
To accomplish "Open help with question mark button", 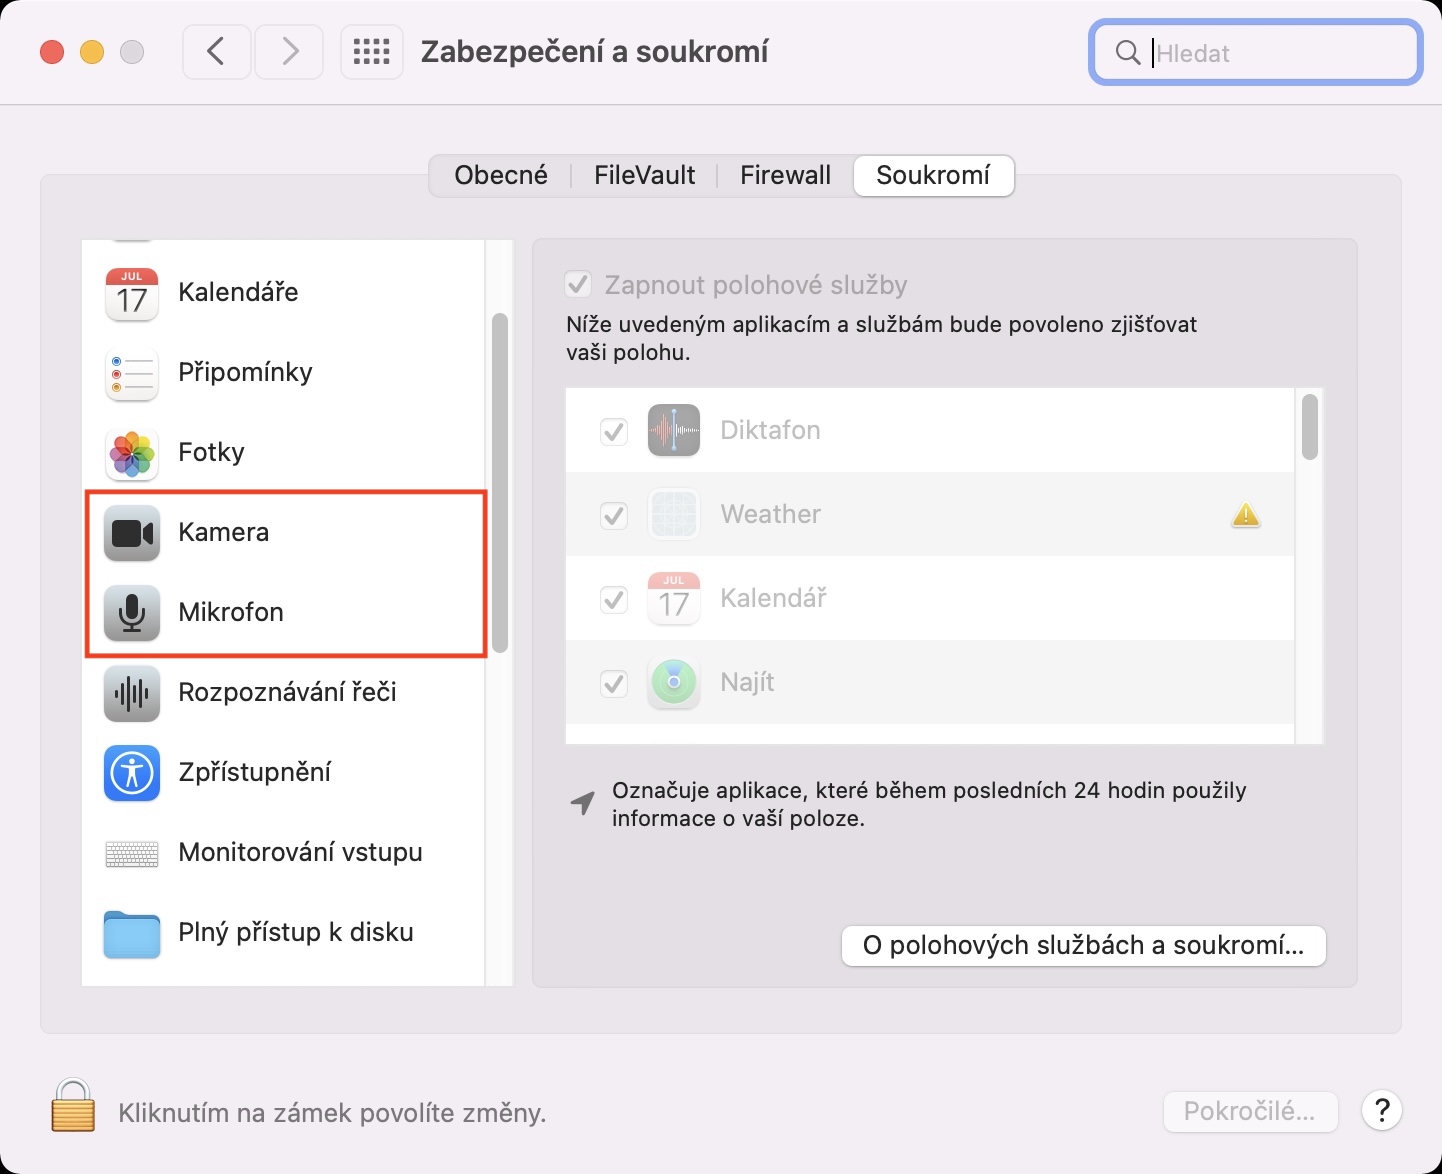I will point(1382,1110).
